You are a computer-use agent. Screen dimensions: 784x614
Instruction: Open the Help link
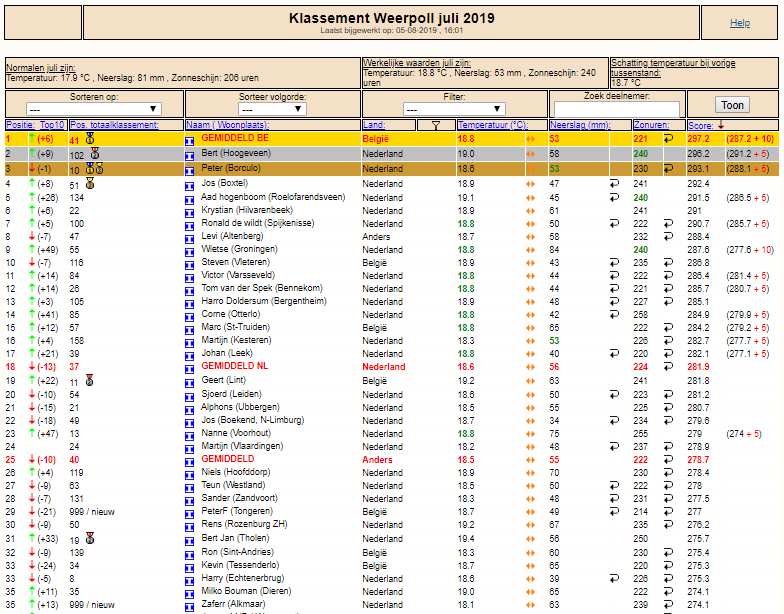(740, 23)
